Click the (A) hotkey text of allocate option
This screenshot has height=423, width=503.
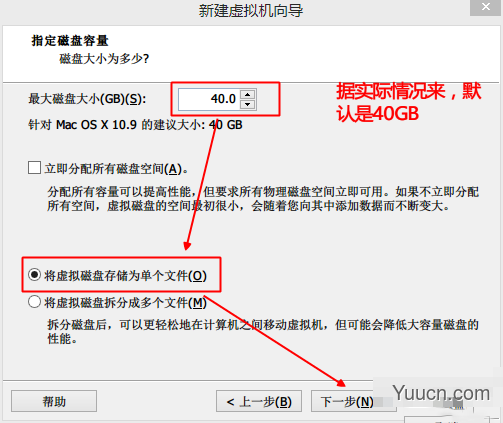(173, 169)
